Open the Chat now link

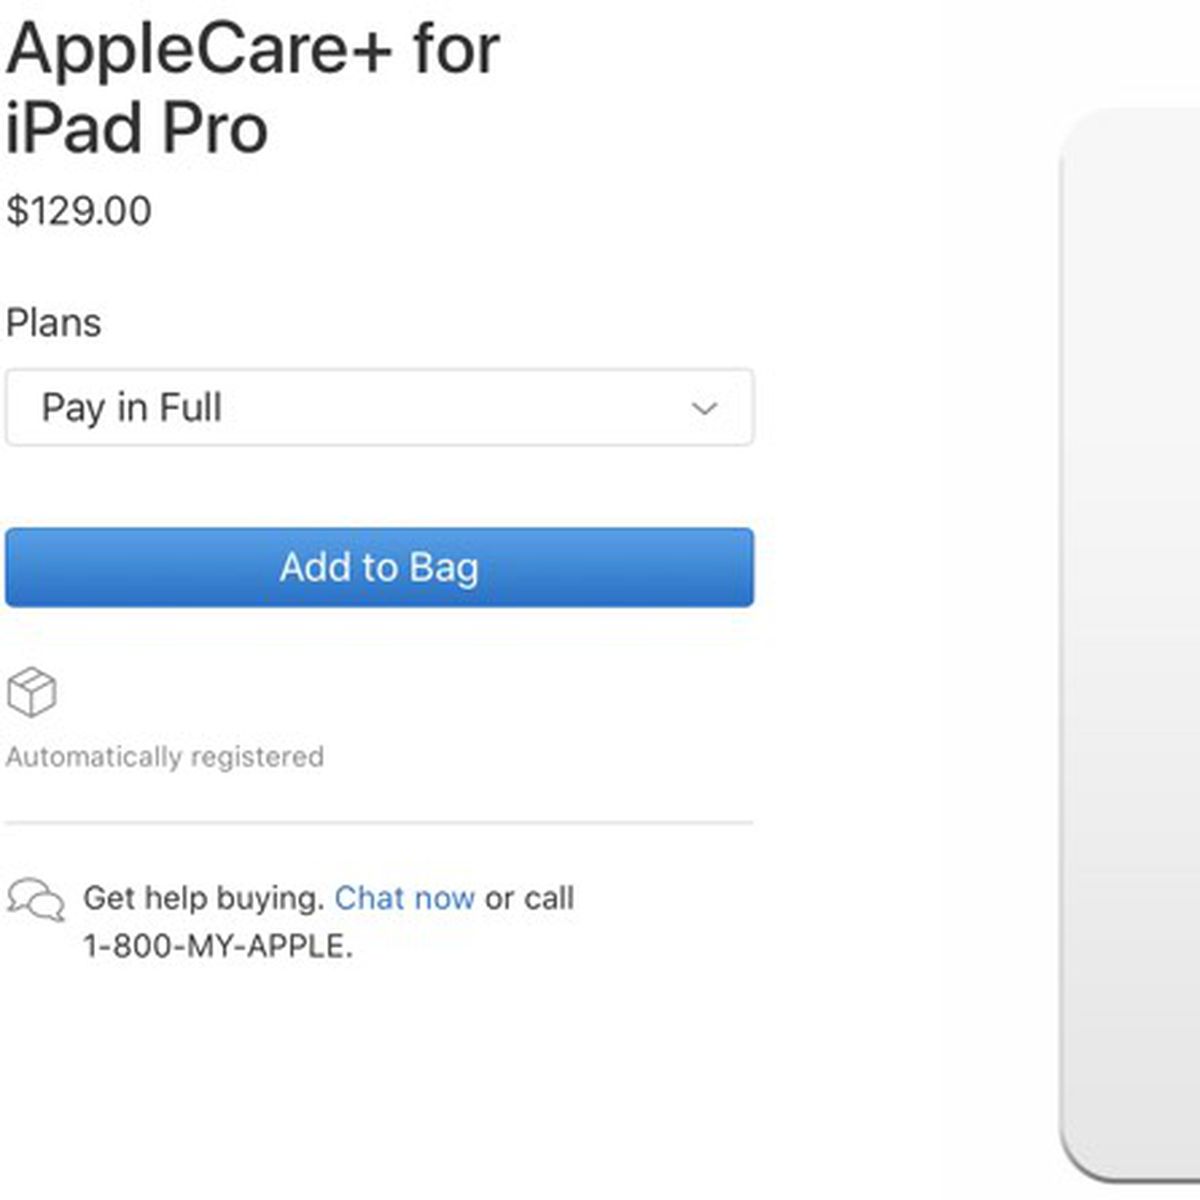(x=404, y=898)
